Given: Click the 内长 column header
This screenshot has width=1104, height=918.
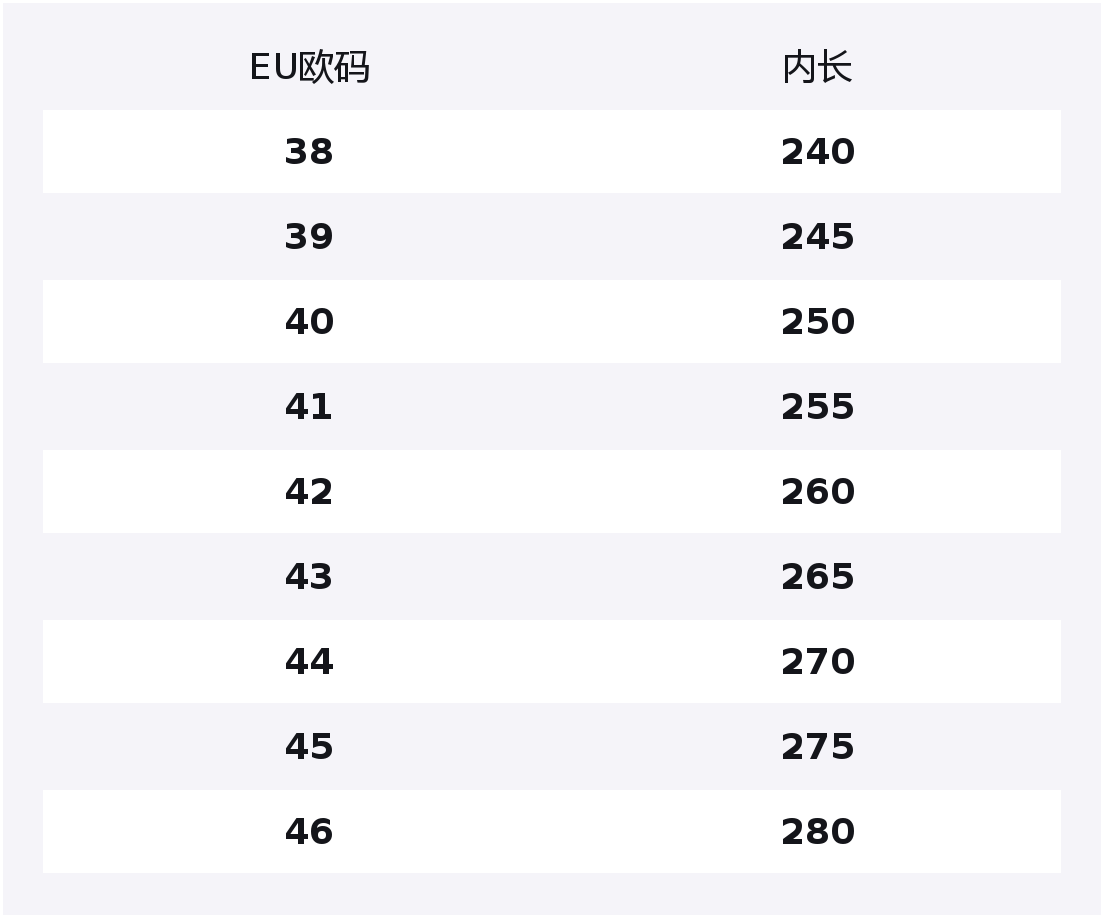Looking at the screenshot, I should pyautogui.click(x=817, y=68).
